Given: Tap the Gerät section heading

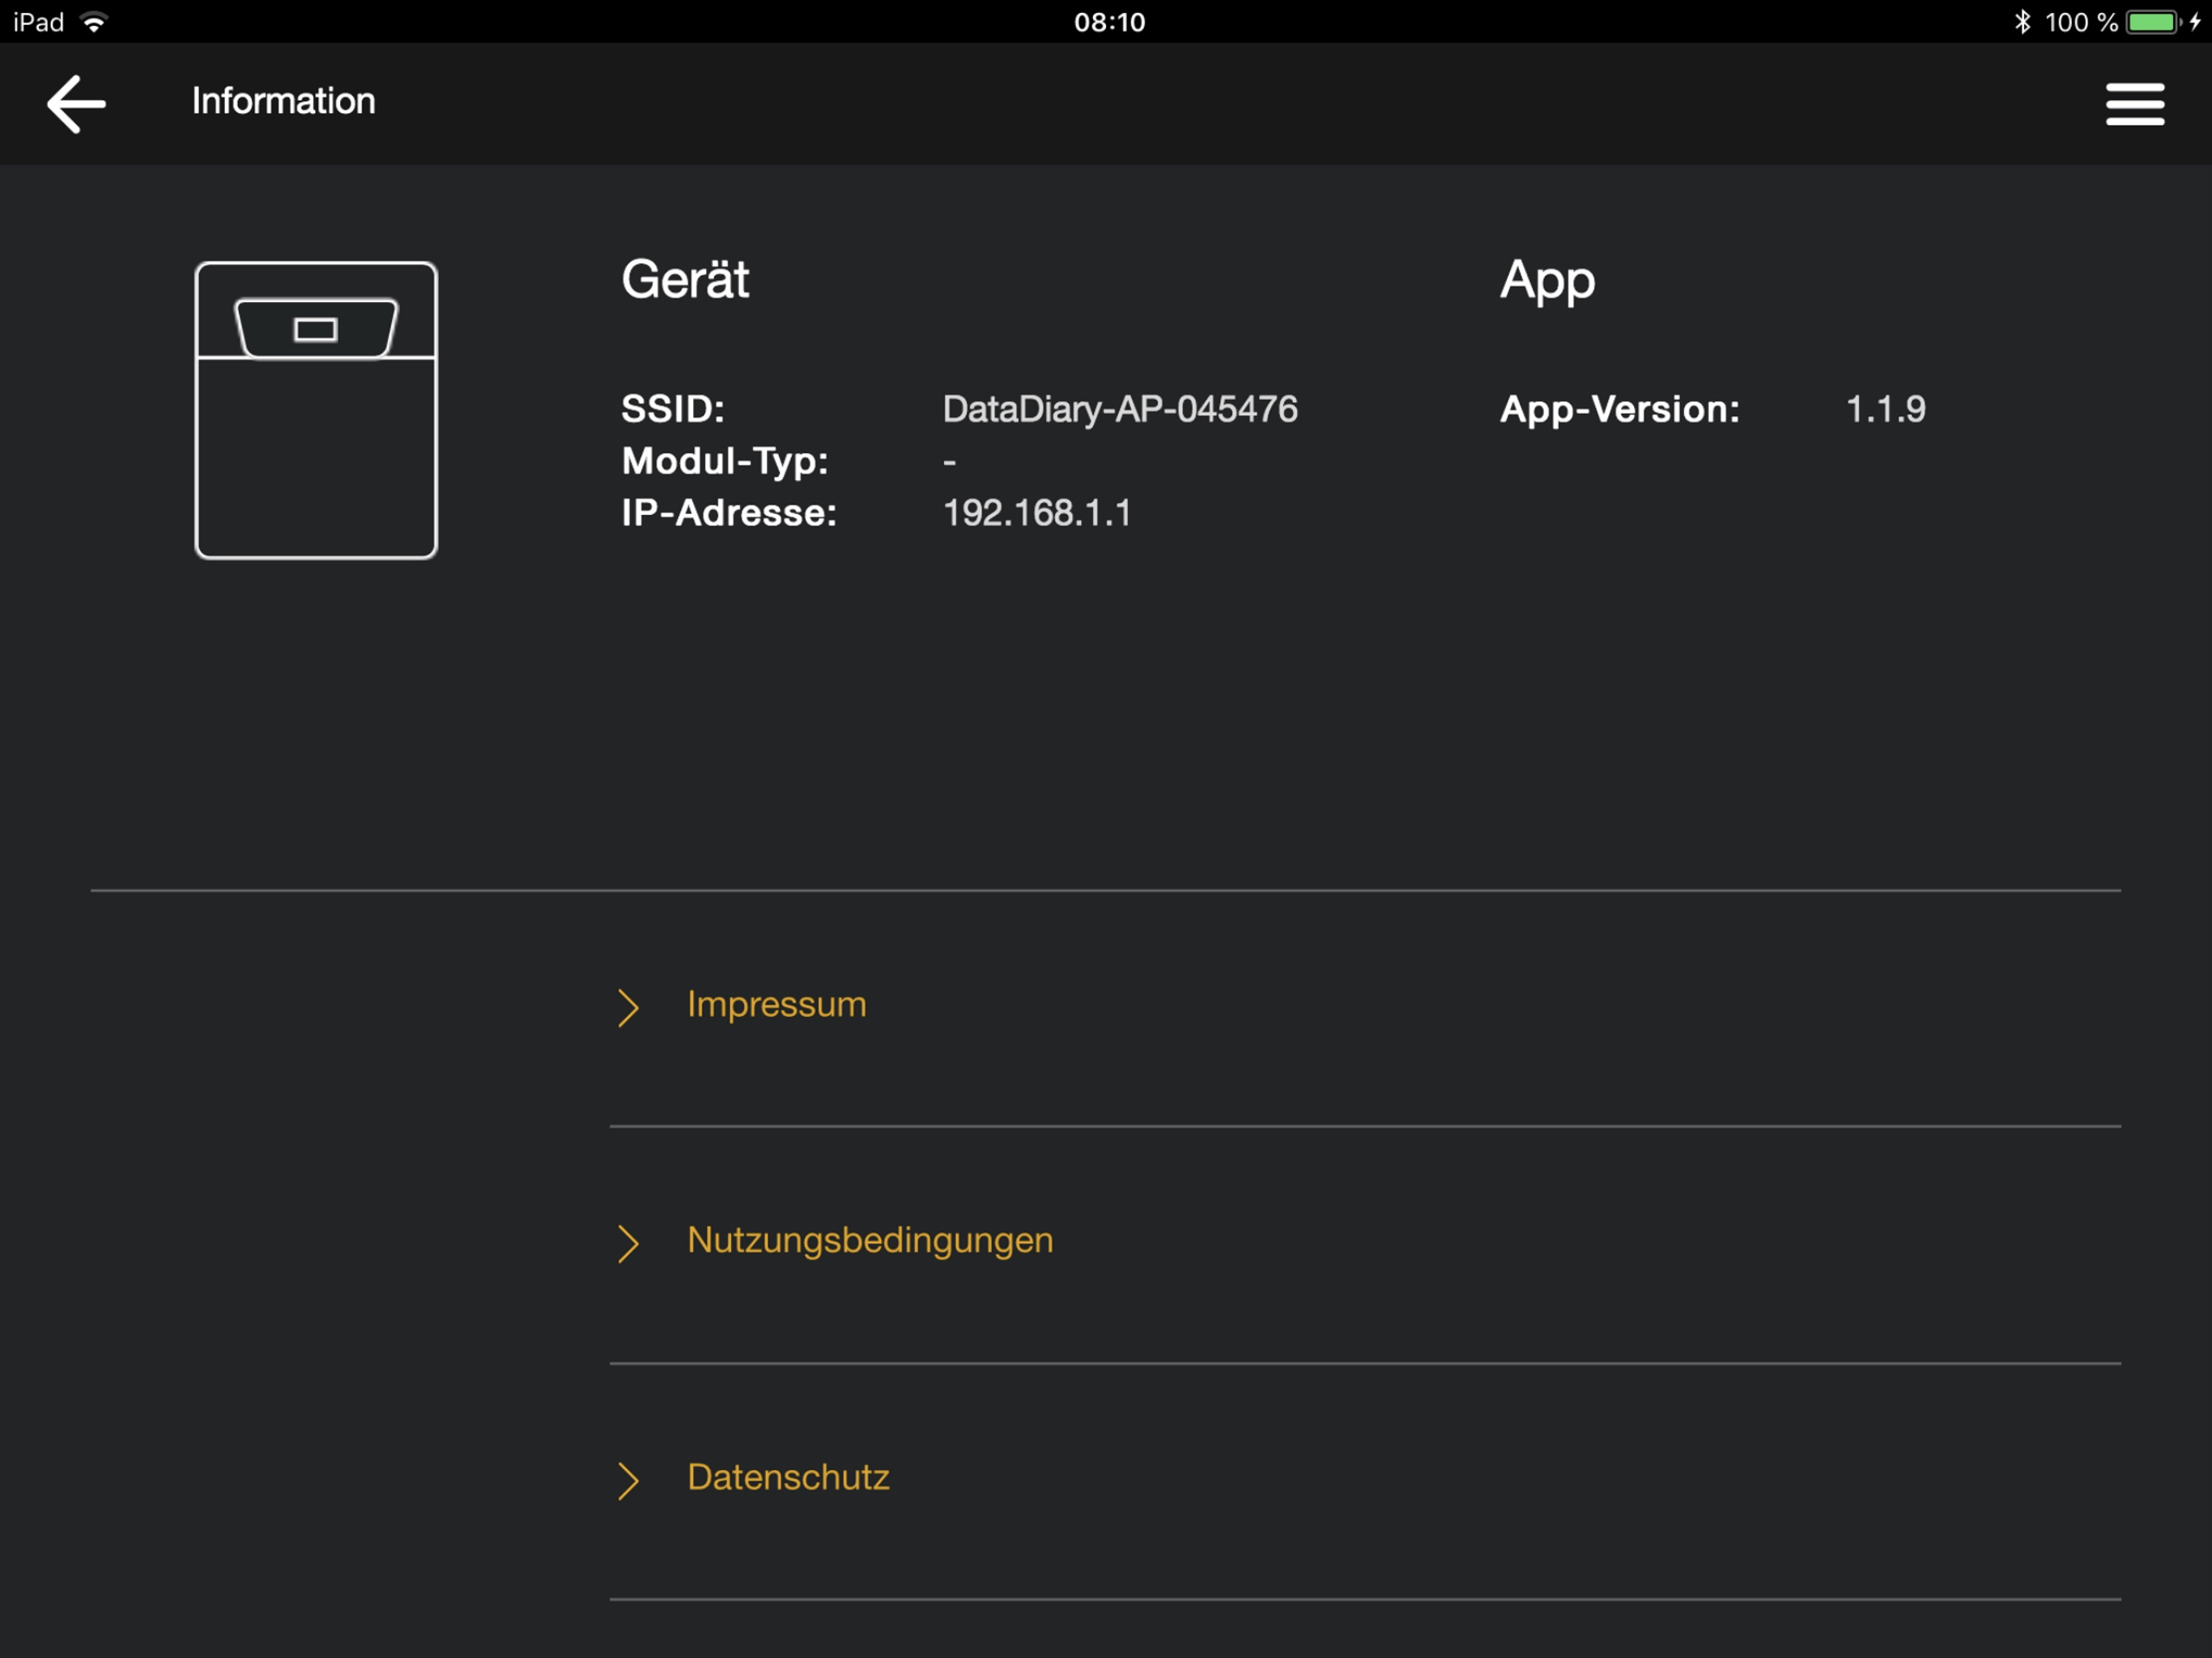Looking at the screenshot, I should tap(684, 279).
